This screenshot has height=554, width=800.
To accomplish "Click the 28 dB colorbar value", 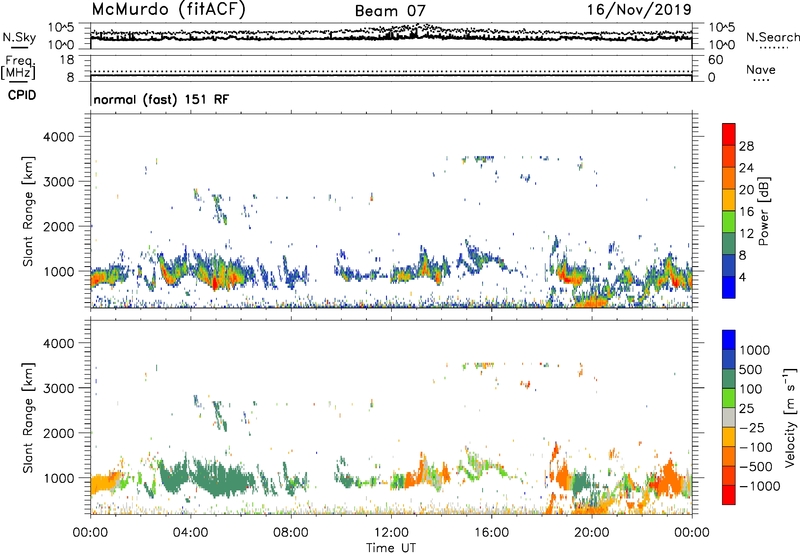I will click(x=746, y=146).
